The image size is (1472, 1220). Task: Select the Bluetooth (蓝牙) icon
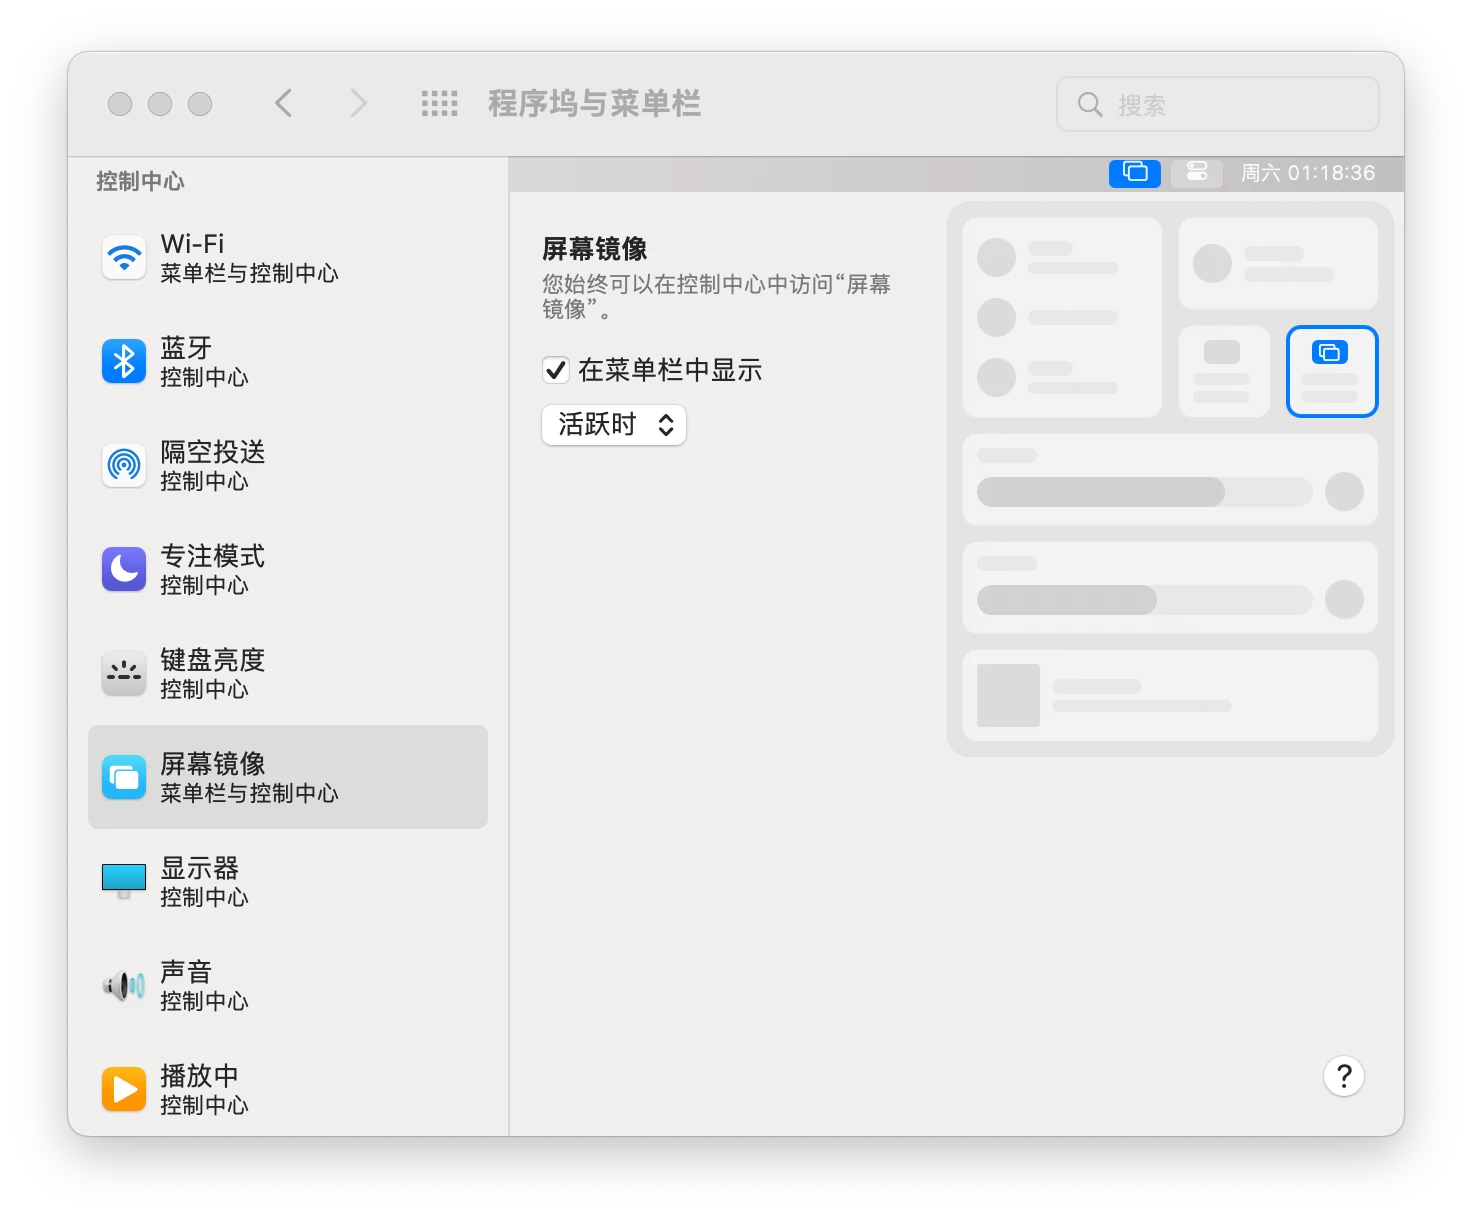124,362
